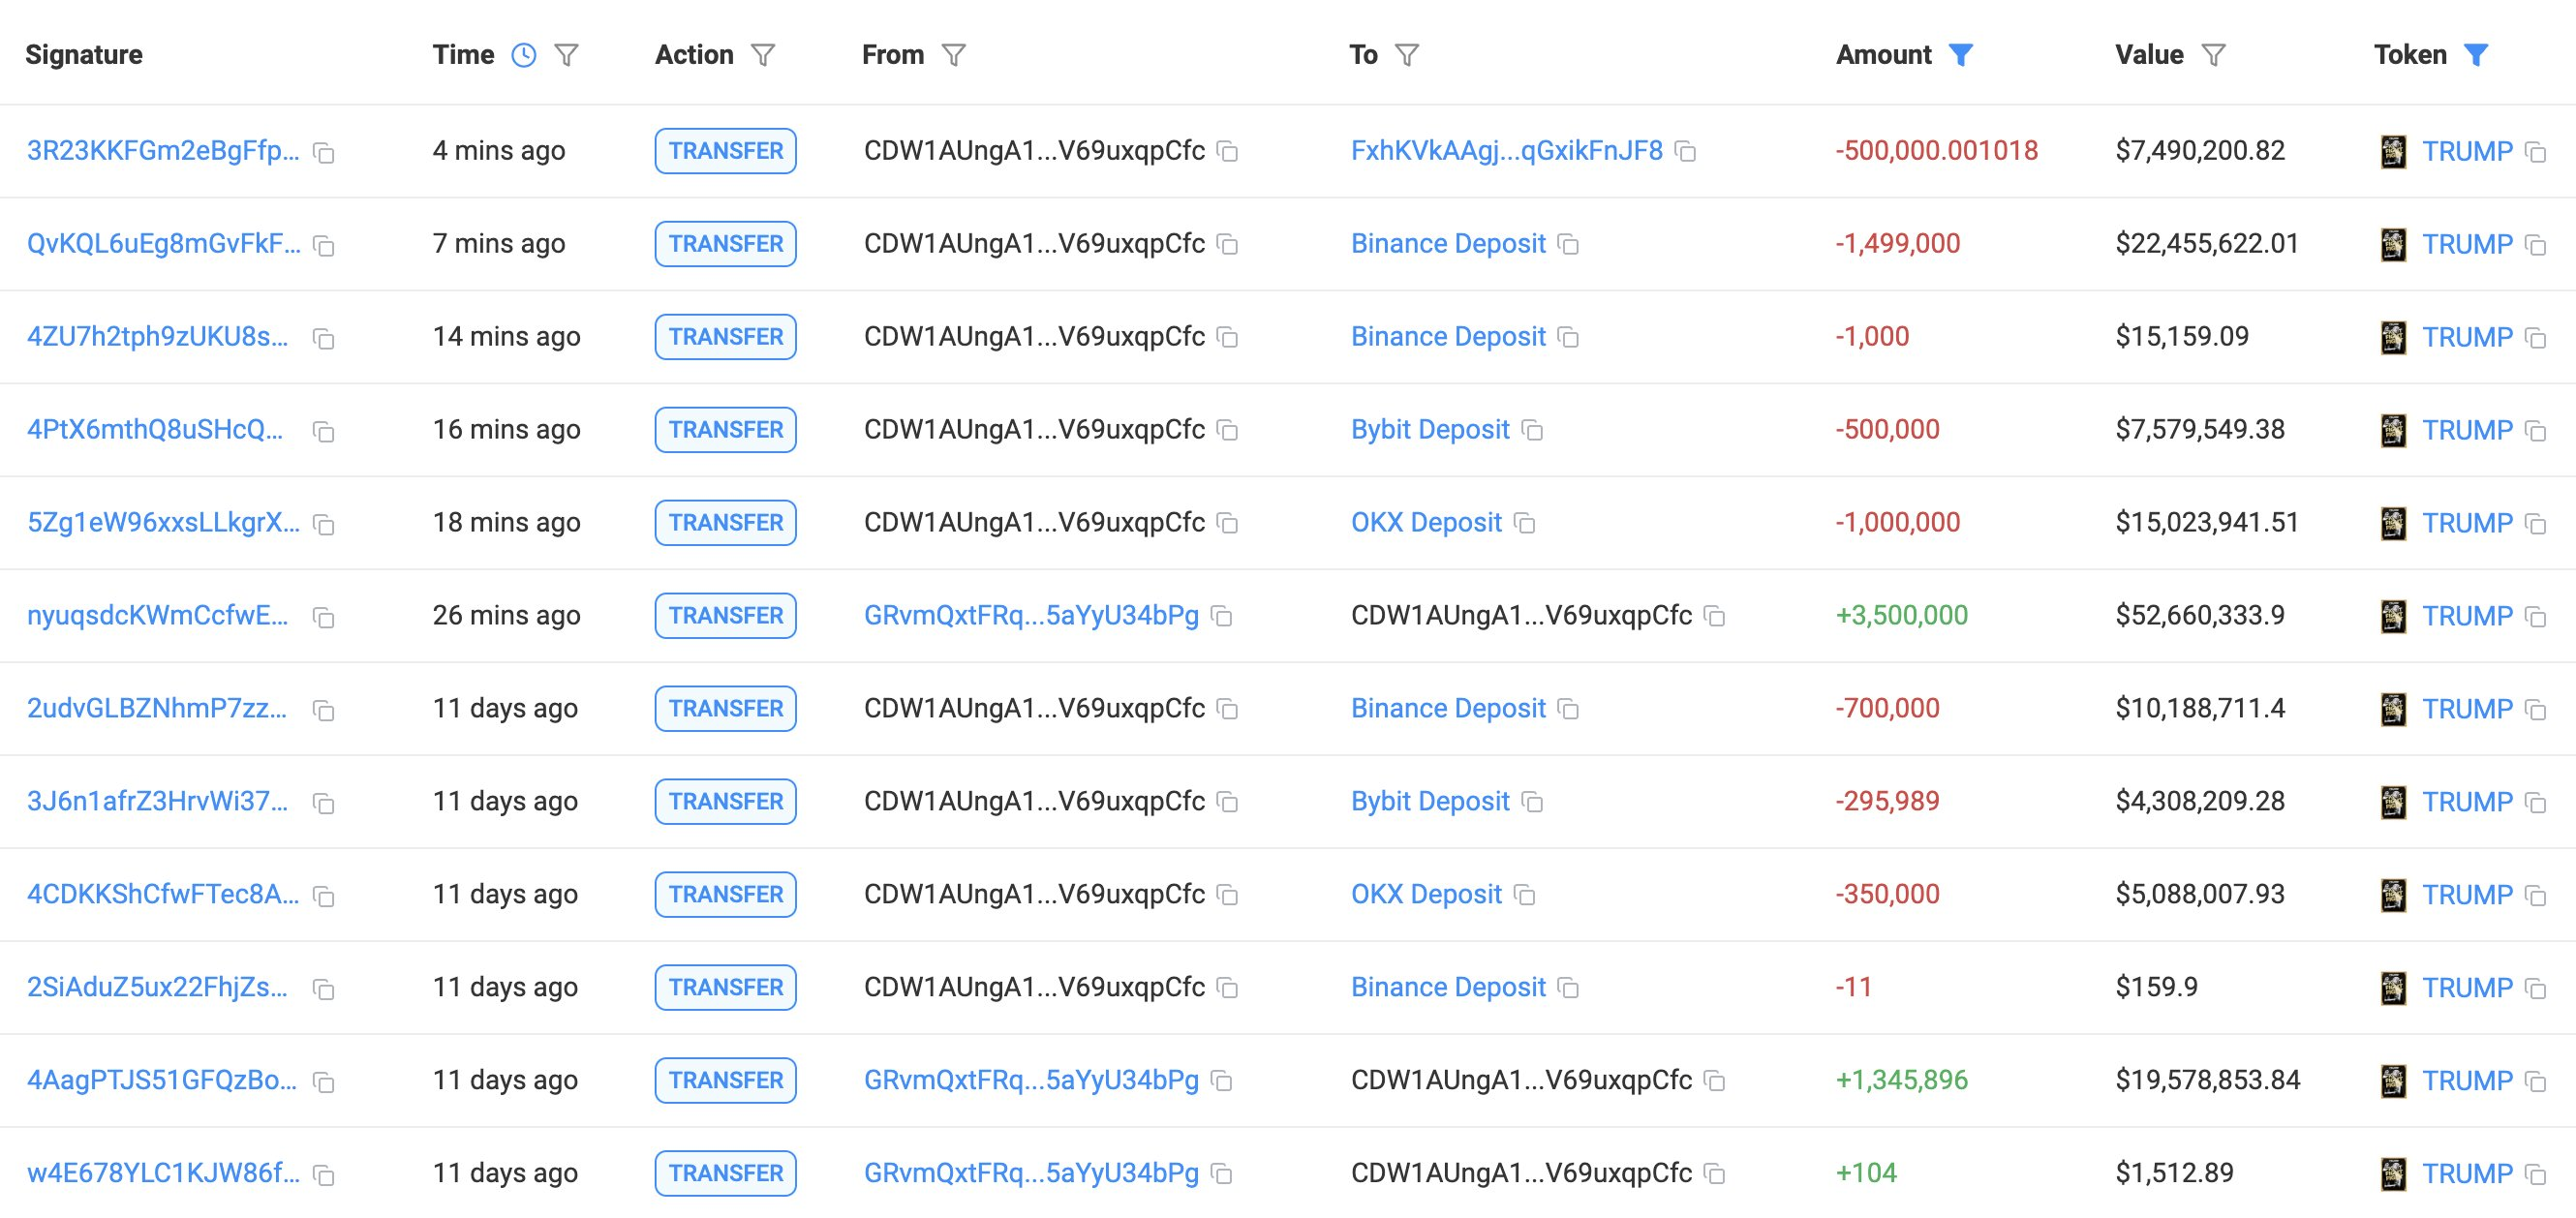Open the OKX Deposit link in the 18-mins row
Screen dimensions: 2576x1218
tap(1425, 522)
